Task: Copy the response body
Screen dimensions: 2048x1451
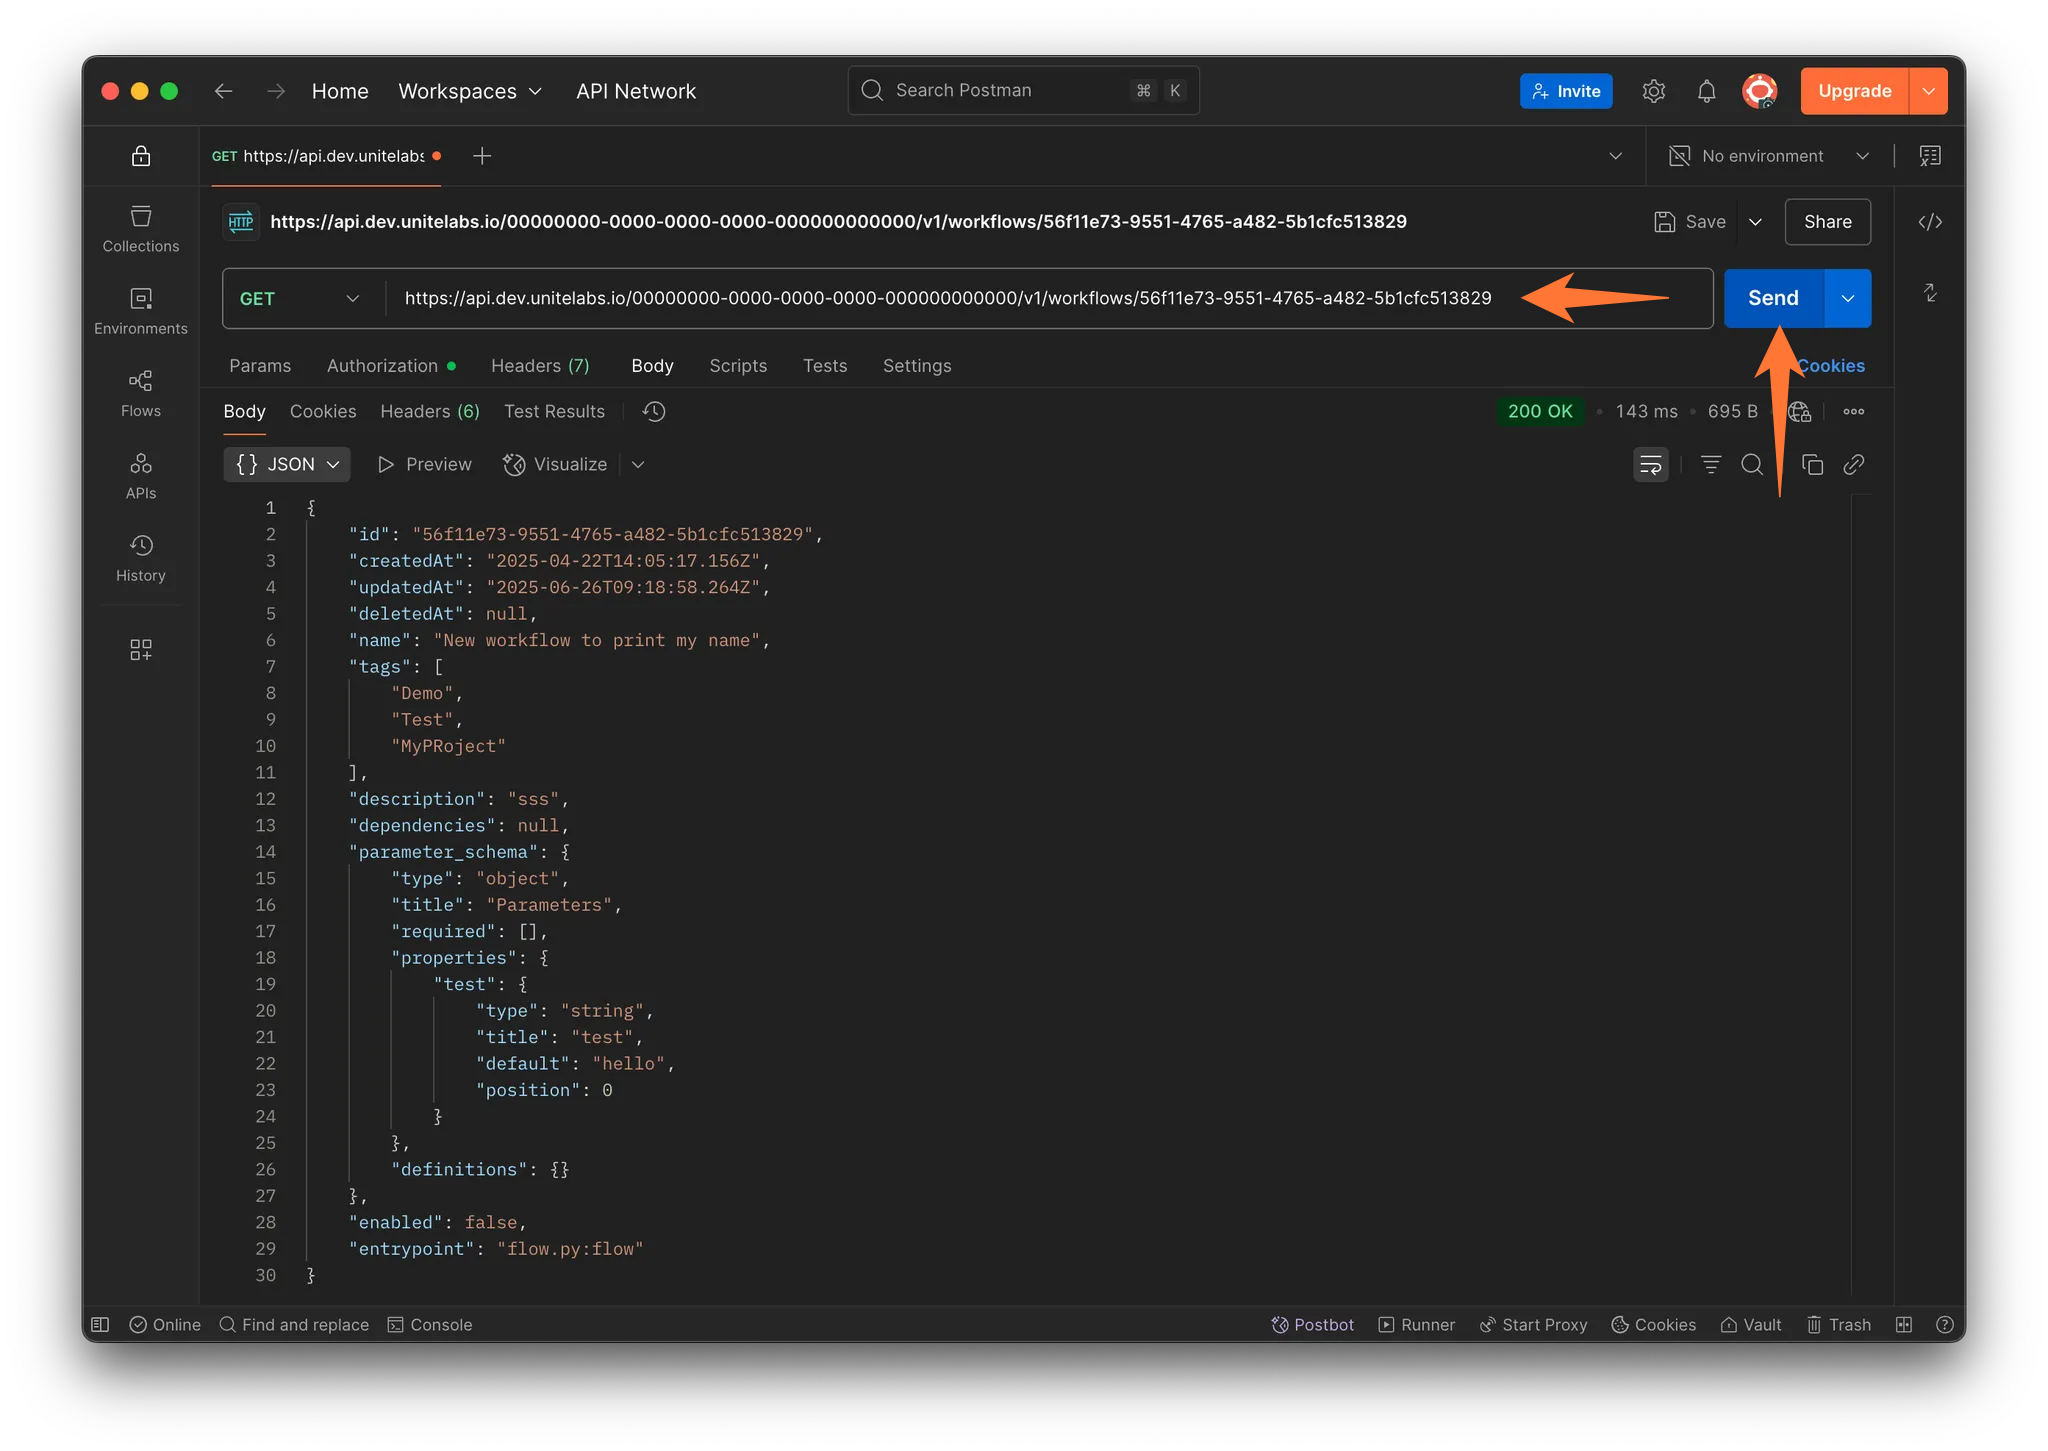Action: pyautogui.click(x=1813, y=464)
